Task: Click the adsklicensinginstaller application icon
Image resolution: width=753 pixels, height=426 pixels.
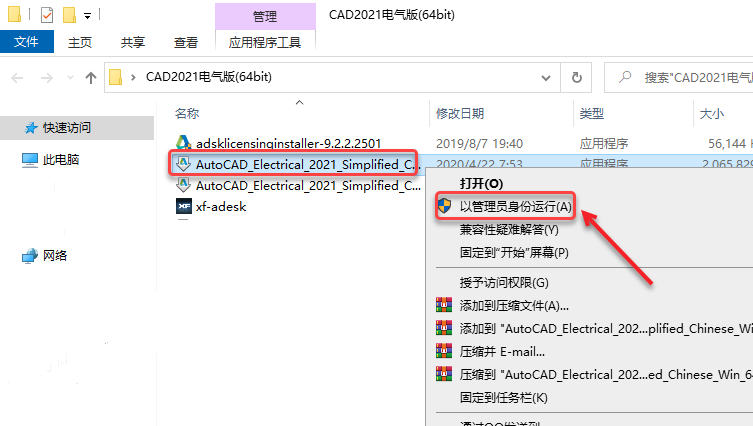Action: tap(183, 143)
